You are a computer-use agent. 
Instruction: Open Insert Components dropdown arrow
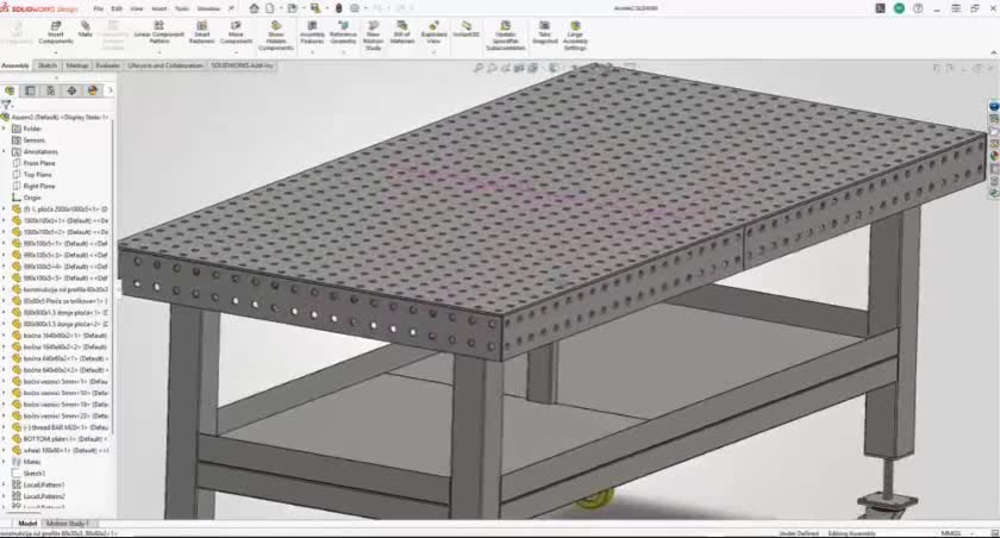(x=55, y=51)
